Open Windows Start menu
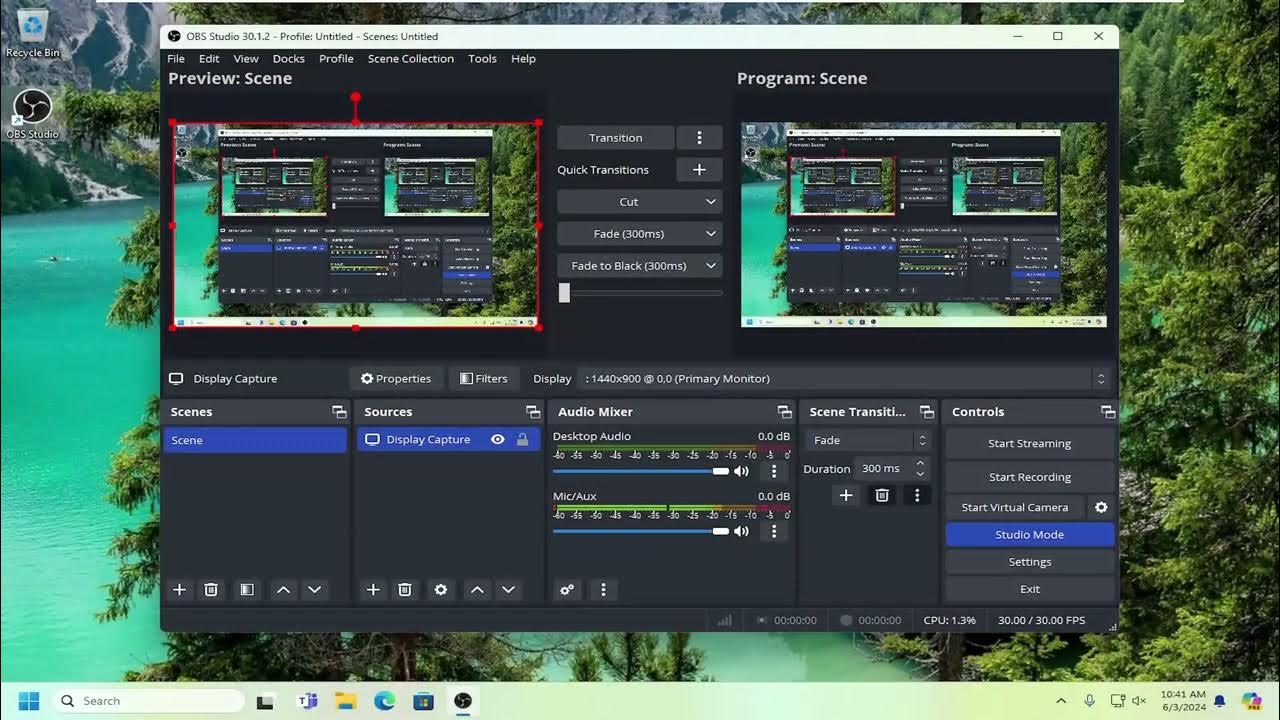This screenshot has width=1280, height=720. (x=28, y=701)
